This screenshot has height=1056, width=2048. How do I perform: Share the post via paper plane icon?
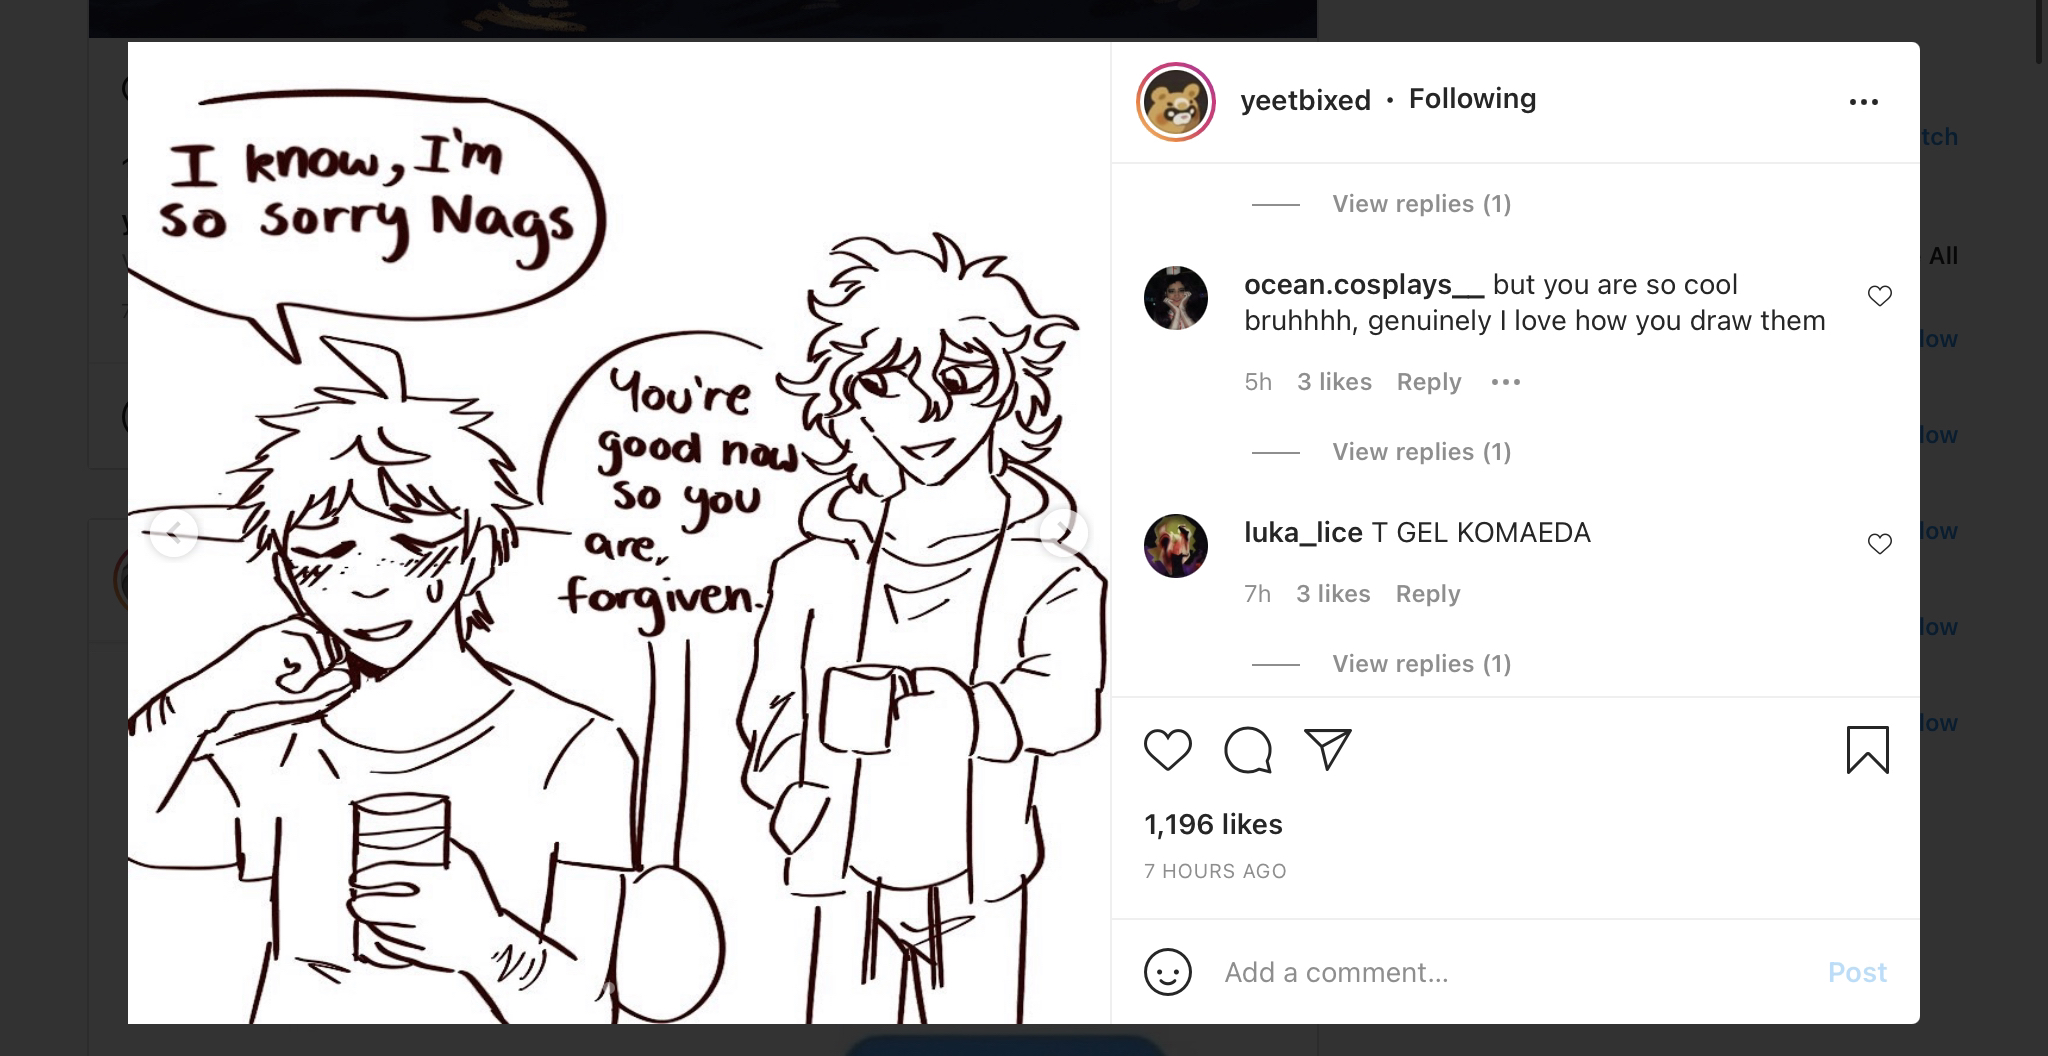[1328, 749]
